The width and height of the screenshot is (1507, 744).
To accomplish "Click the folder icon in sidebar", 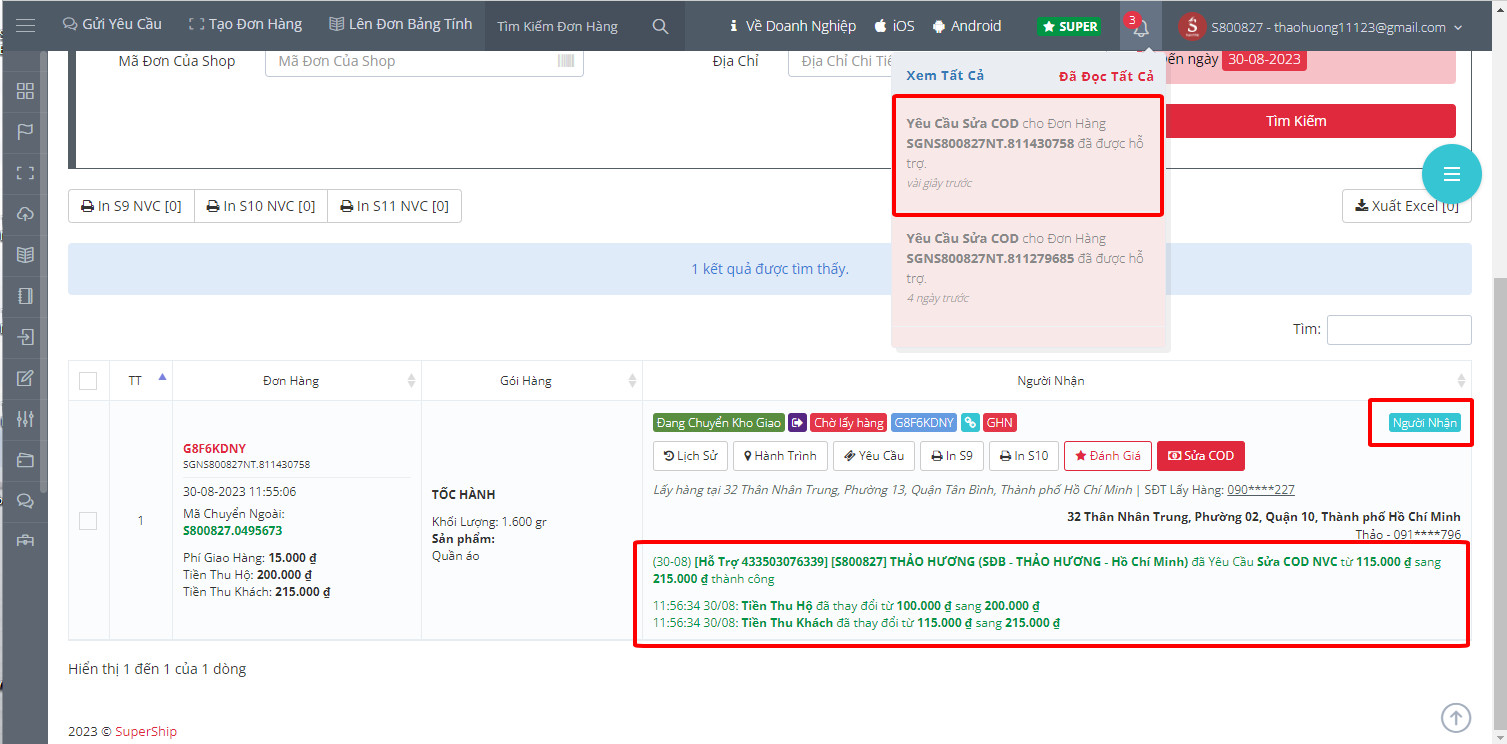I will tap(25, 460).
